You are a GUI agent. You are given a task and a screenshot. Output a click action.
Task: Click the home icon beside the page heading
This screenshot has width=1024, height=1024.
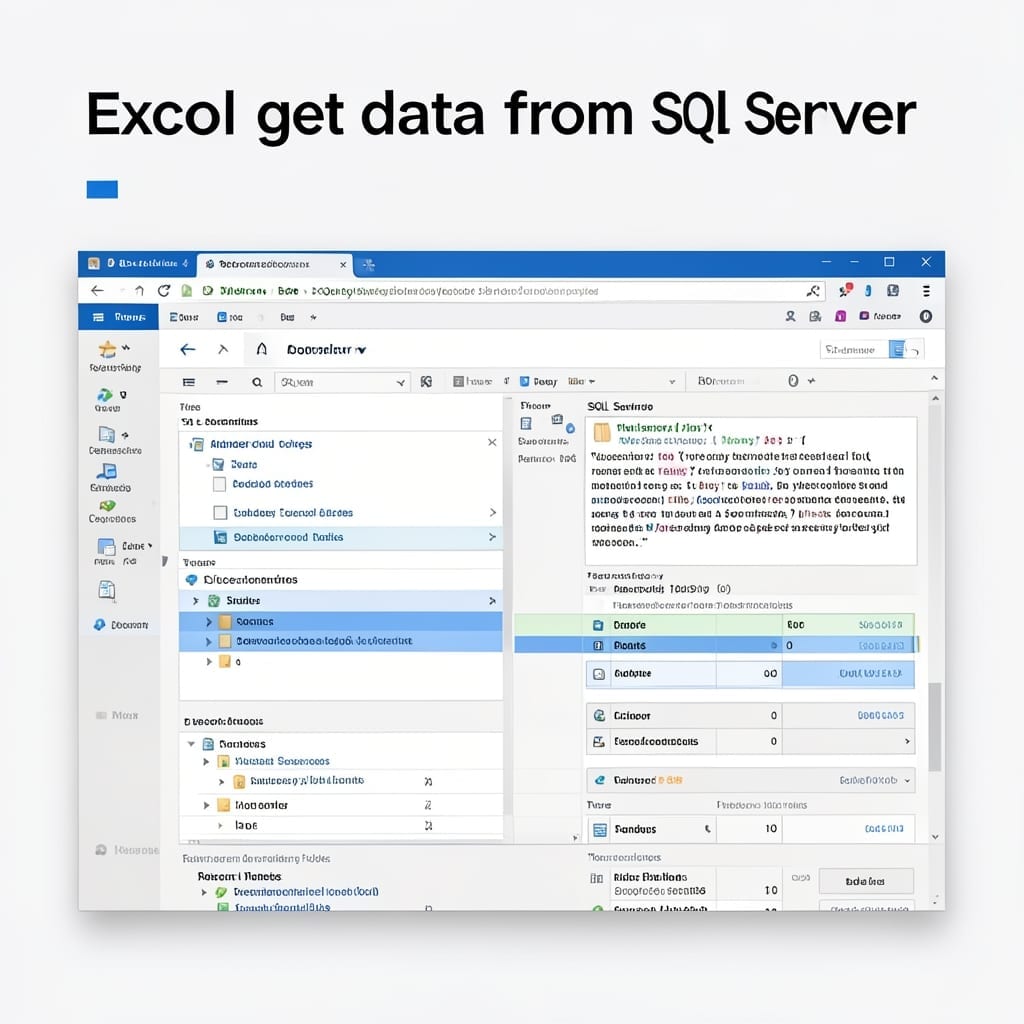tap(261, 349)
